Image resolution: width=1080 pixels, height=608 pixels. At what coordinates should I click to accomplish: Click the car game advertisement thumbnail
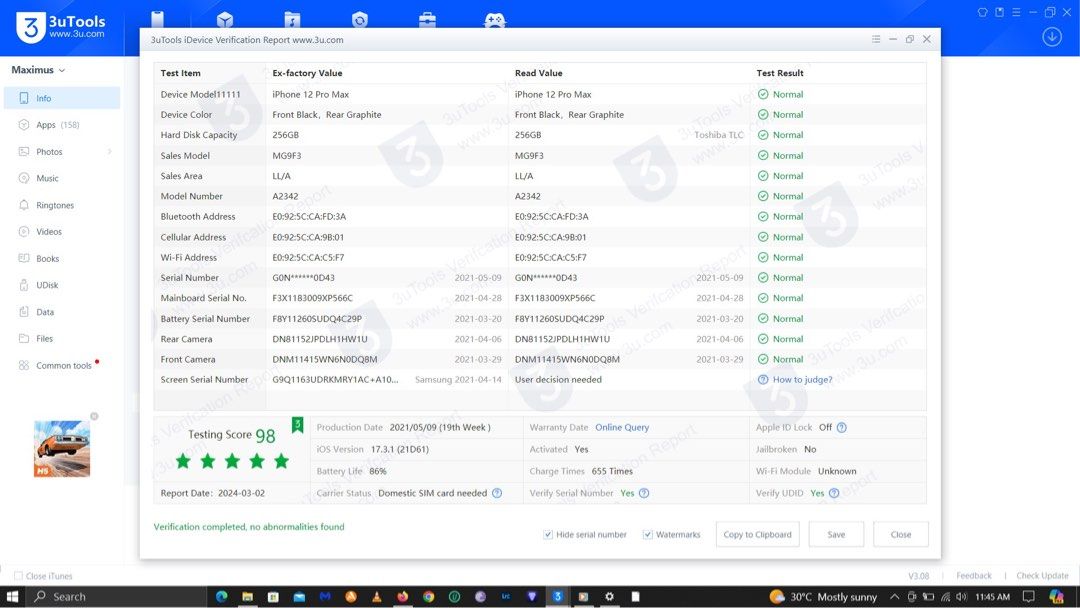point(62,448)
